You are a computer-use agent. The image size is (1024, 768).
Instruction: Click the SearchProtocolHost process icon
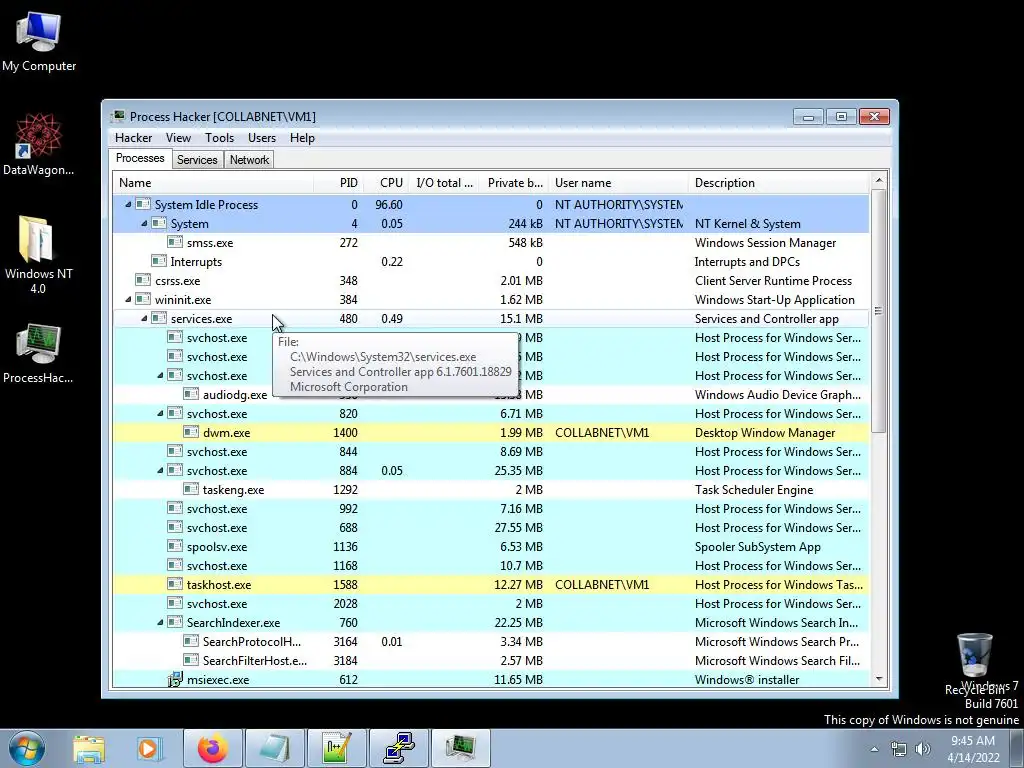[191, 641]
